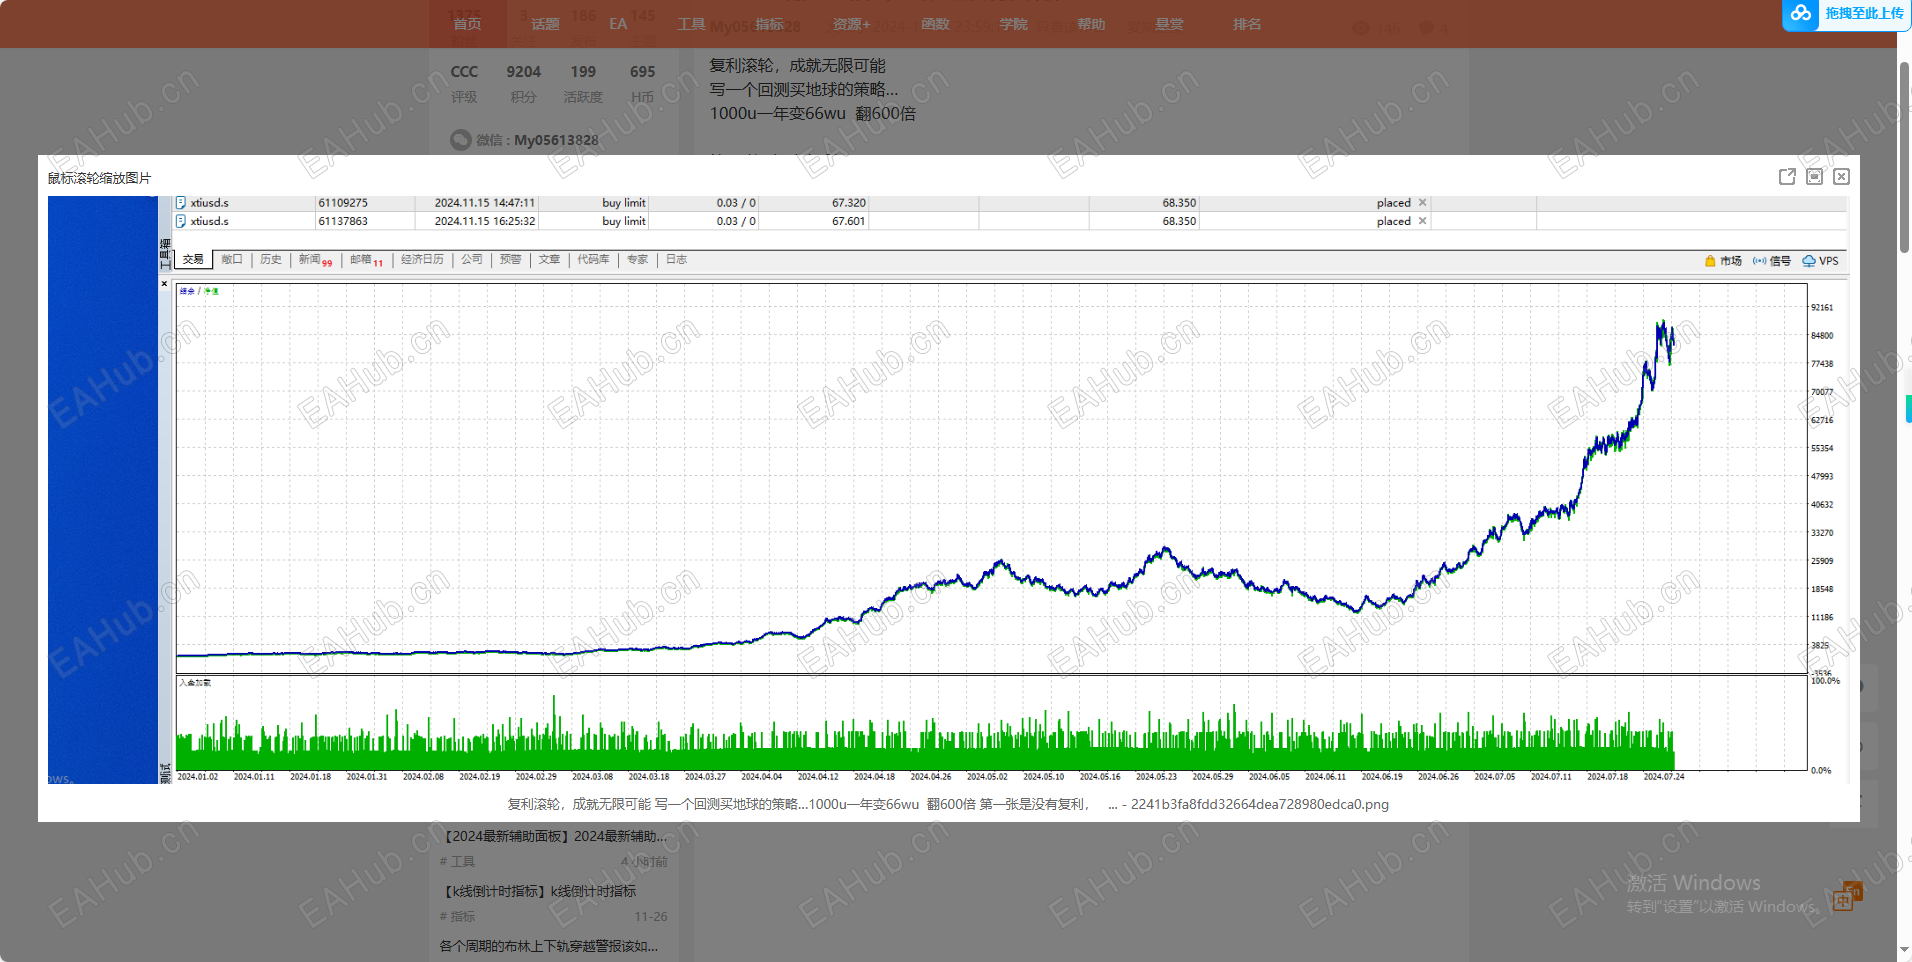
Task: Open the 工具 navigation item
Action: coord(691,24)
